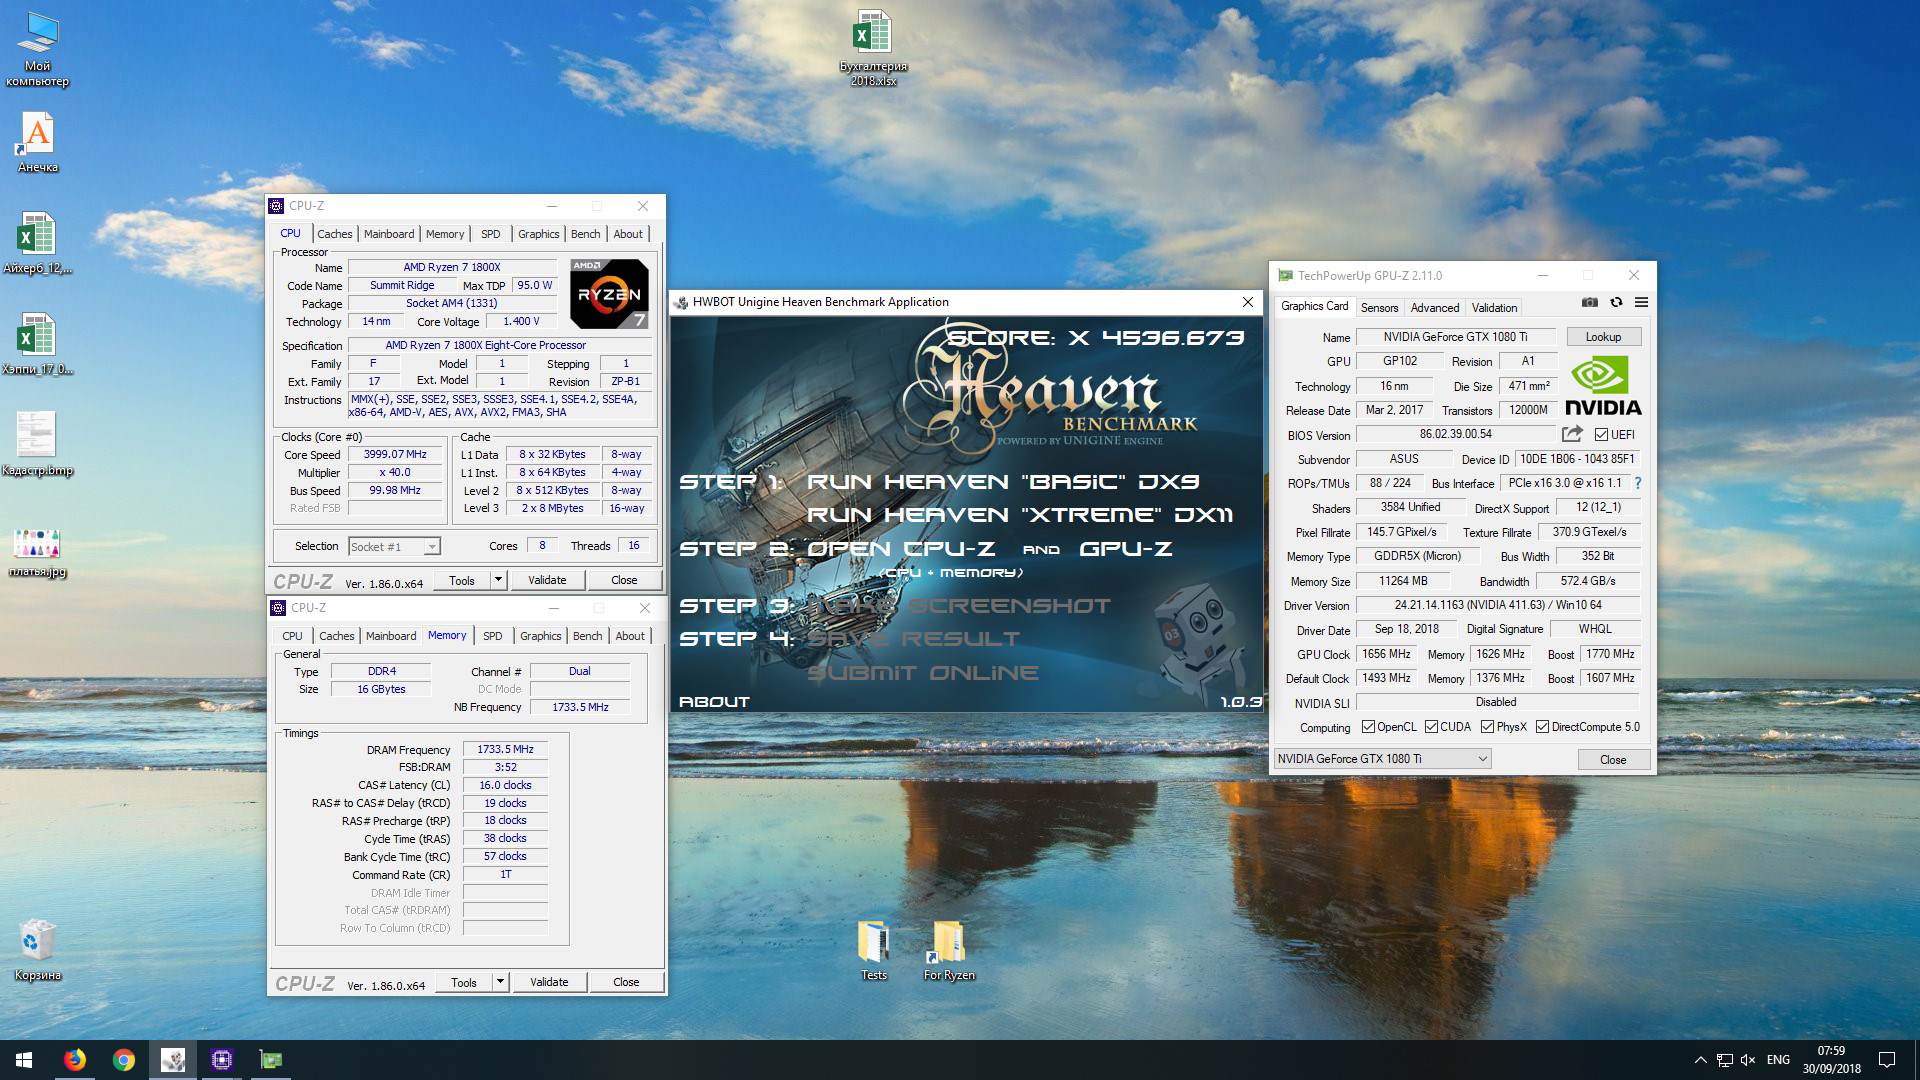Click Run Heaven Xtreme DX11

[1020, 515]
